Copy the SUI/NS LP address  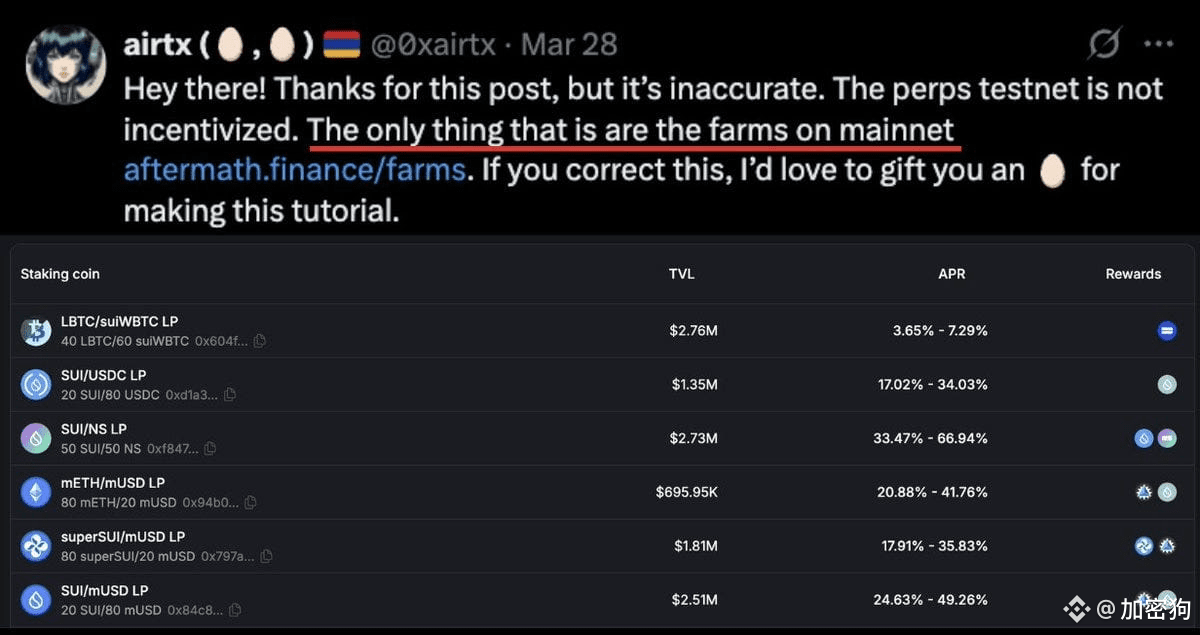(x=210, y=449)
